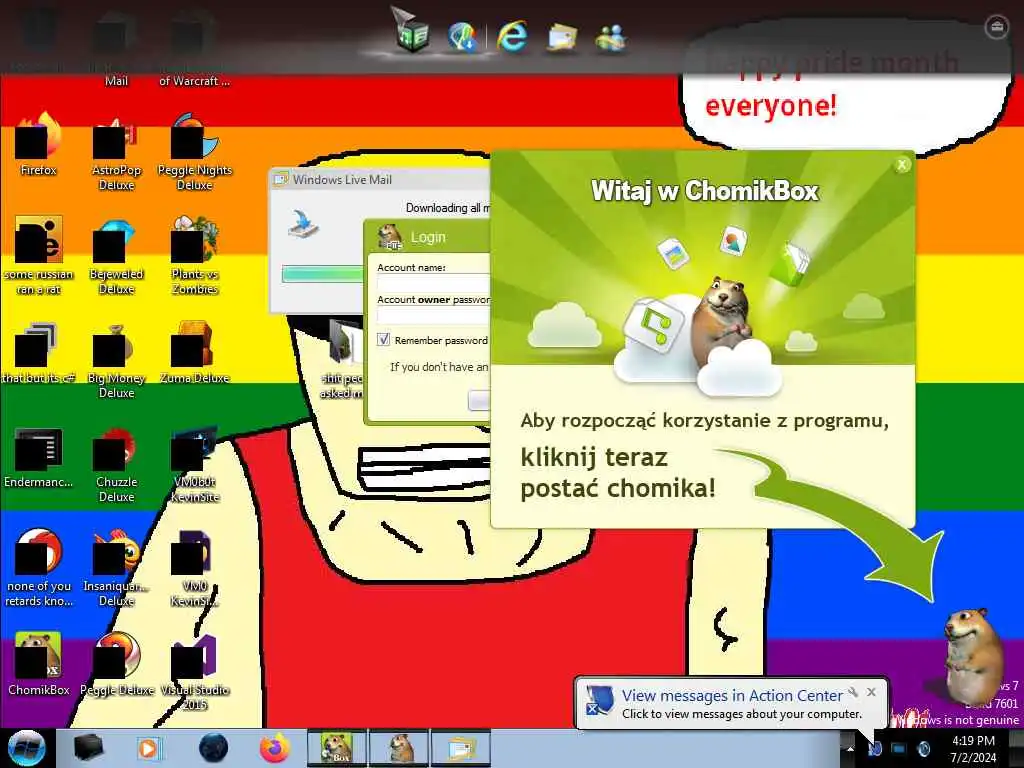The image size is (1024, 768).
Task: Click the dark globe browser icon in taskbar
Action: [213, 748]
